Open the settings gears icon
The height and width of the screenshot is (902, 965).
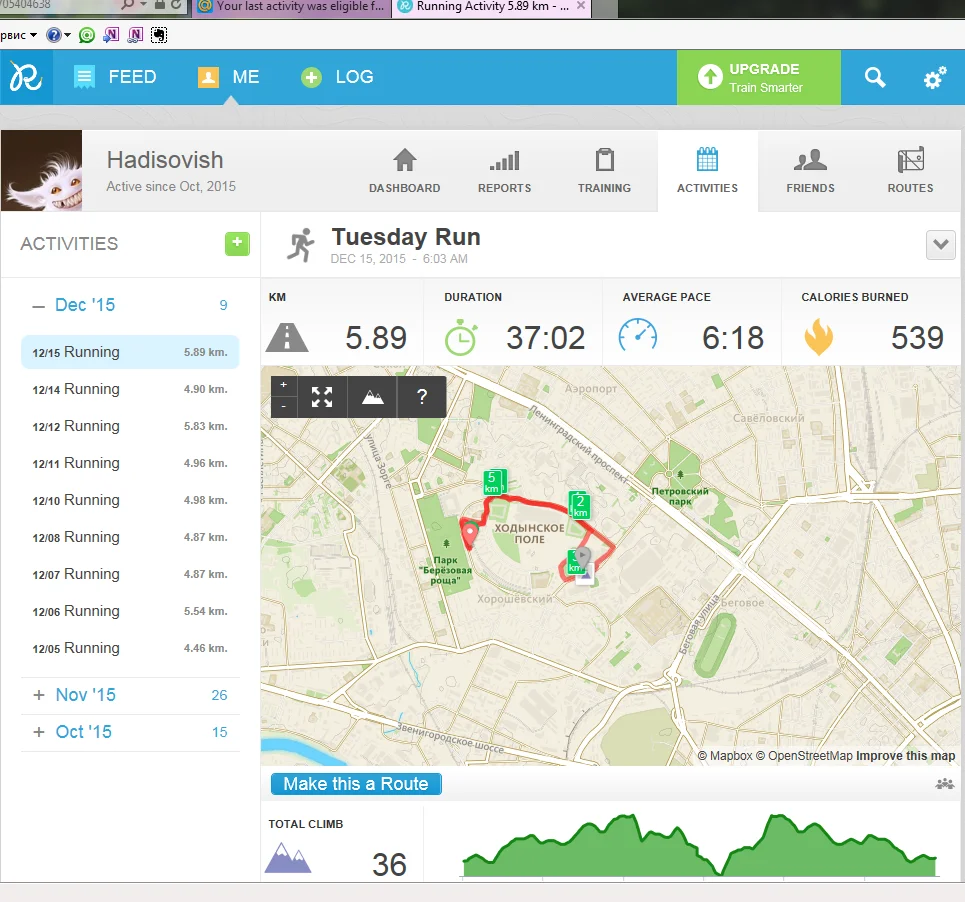pyautogui.click(x=934, y=78)
